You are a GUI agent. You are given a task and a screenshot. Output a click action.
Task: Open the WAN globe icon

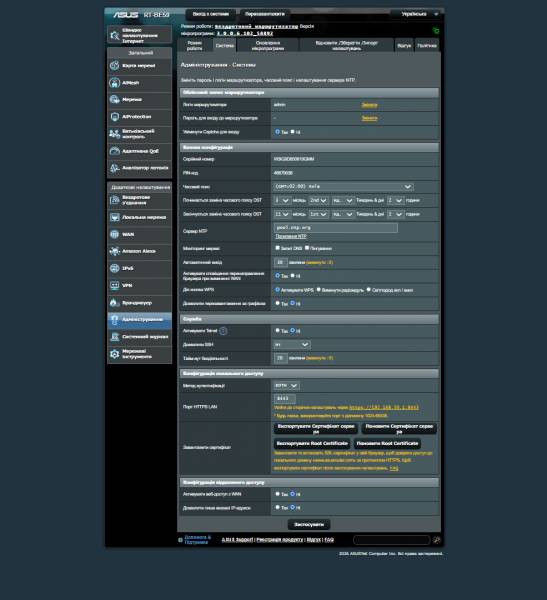point(114,234)
